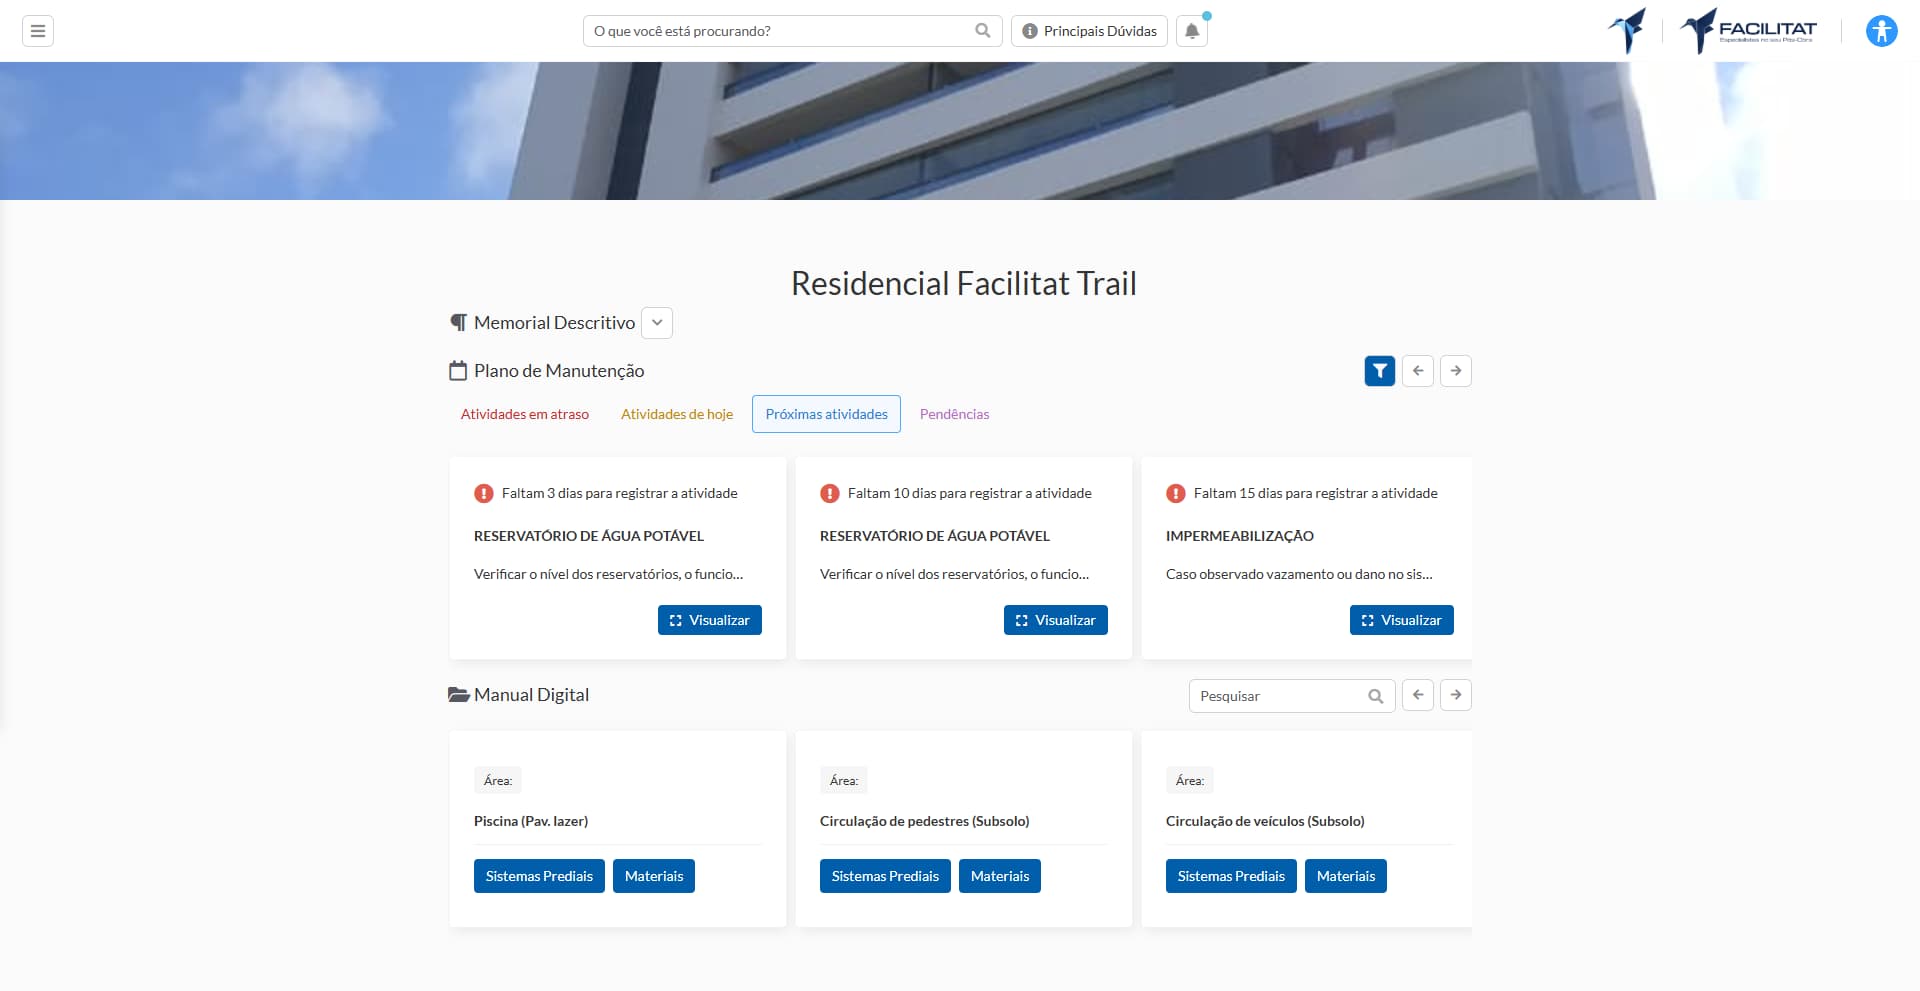Click 'IMPERMEABILIZAÇÃO' card heading

(1240, 536)
